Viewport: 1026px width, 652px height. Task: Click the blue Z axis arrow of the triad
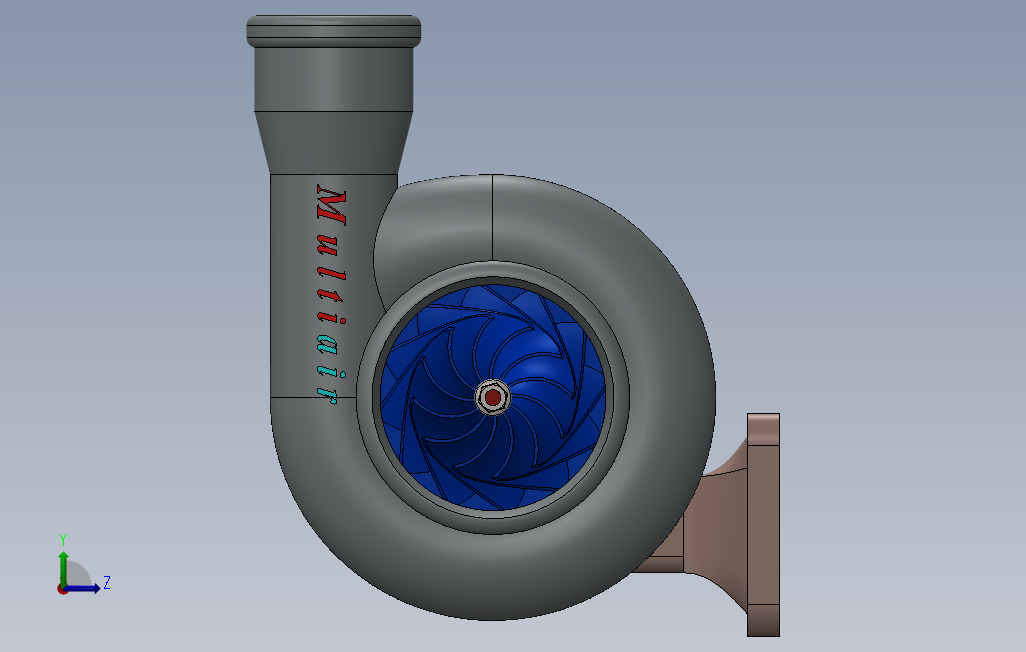pos(84,589)
